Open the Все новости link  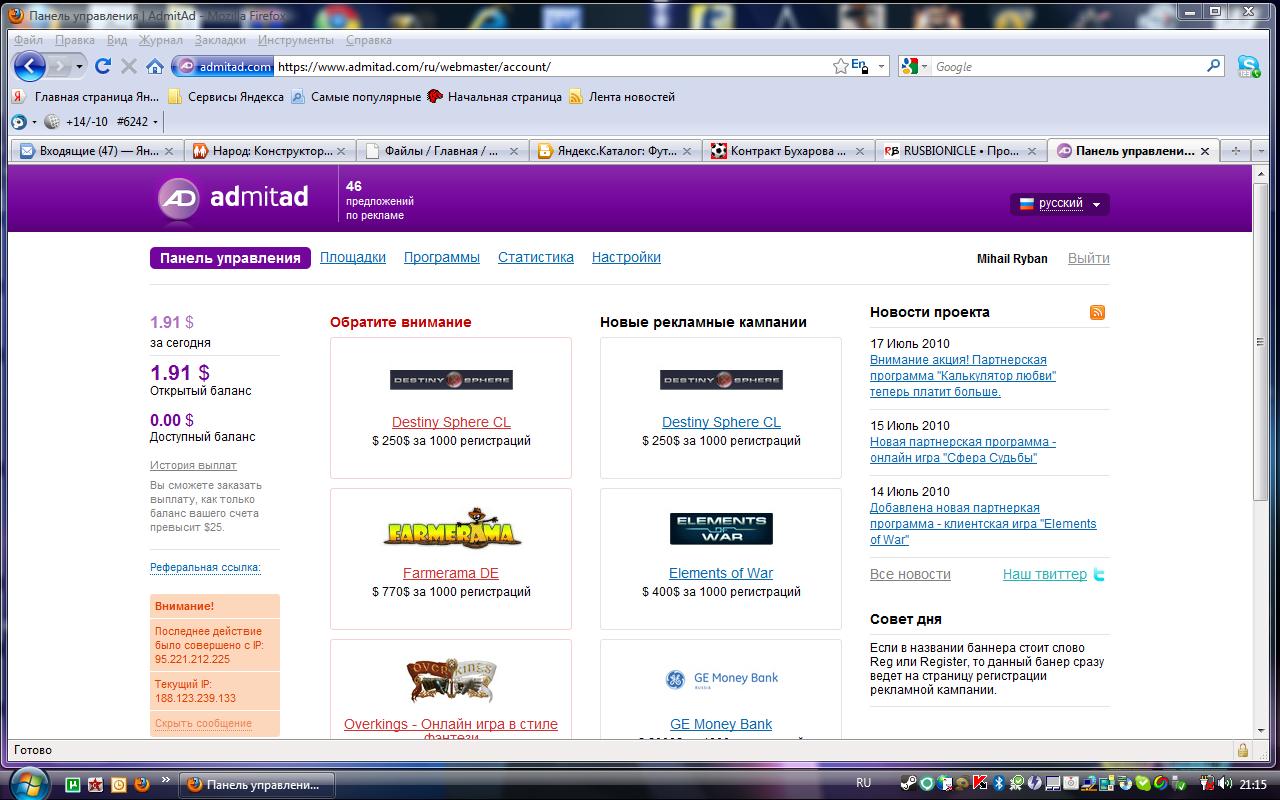pyautogui.click(x=910, y=574)
